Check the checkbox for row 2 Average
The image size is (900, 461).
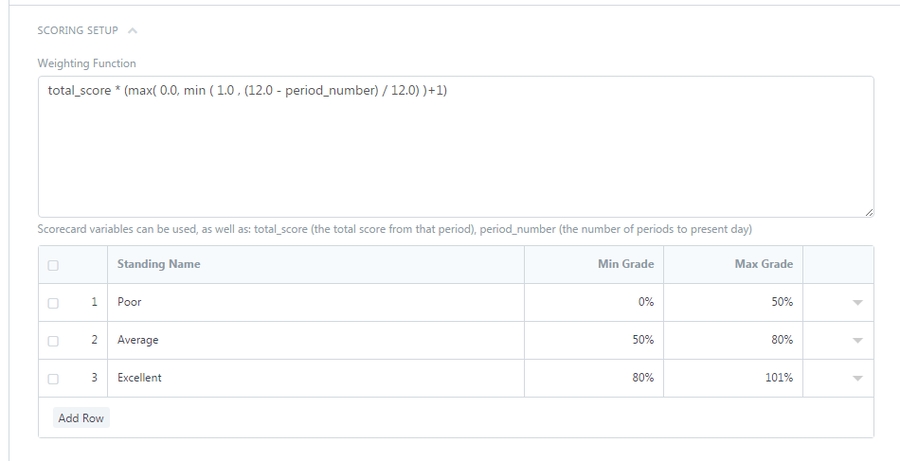click(53, 340)
